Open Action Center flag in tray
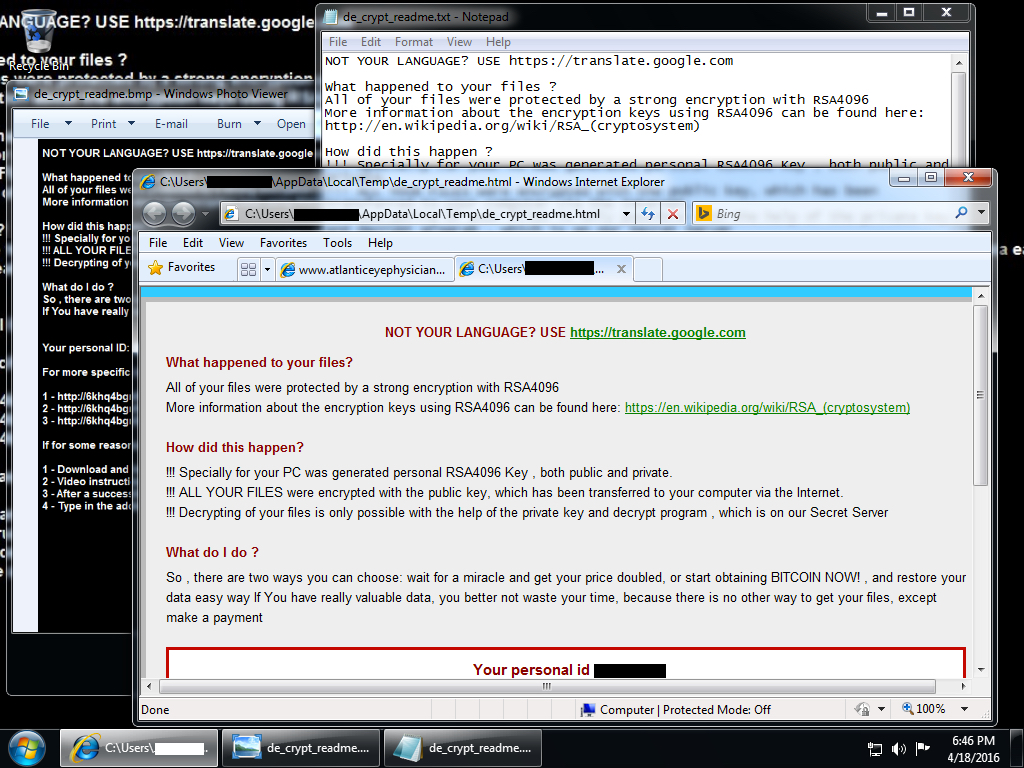Screen dimensions: 1024x768 [875, 748]
